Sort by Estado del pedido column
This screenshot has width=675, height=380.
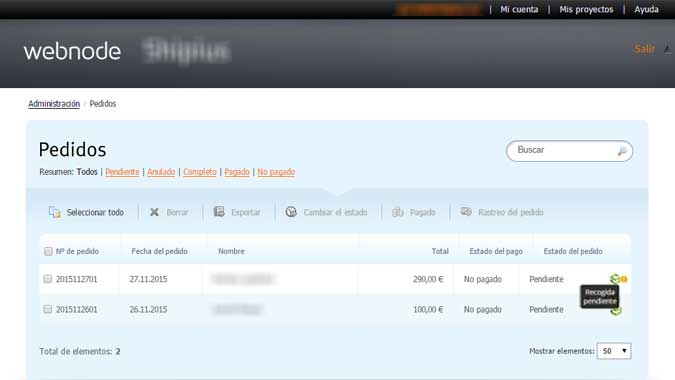click(573, 251)
